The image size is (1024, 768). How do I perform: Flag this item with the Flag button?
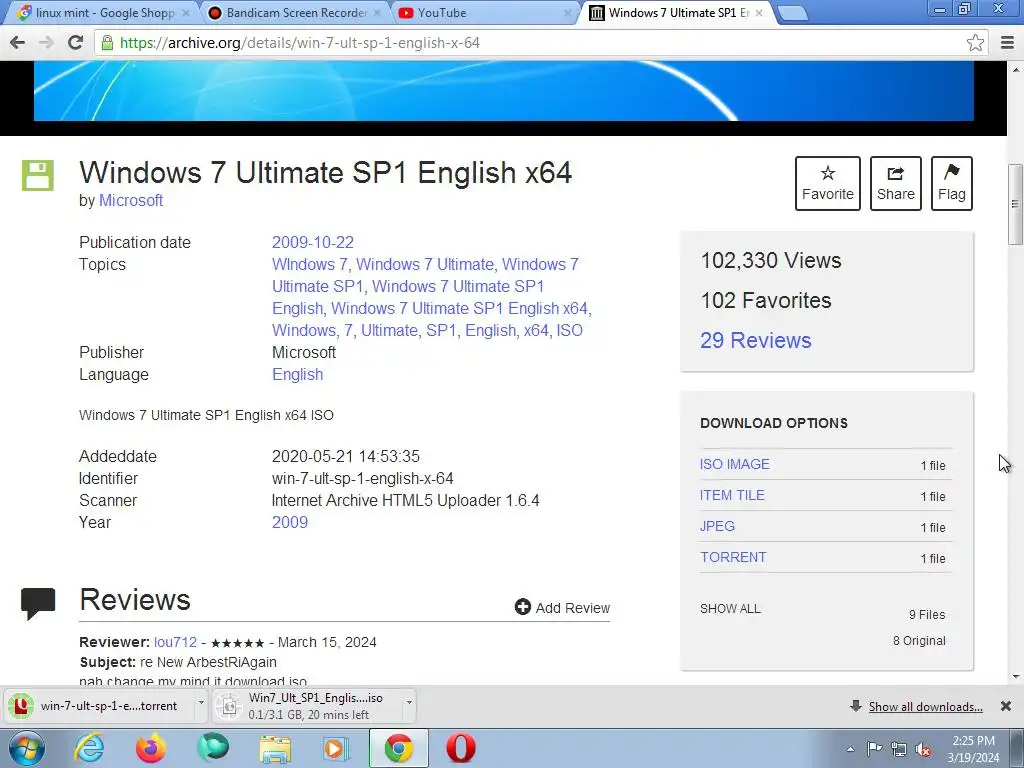coord(952,184)
